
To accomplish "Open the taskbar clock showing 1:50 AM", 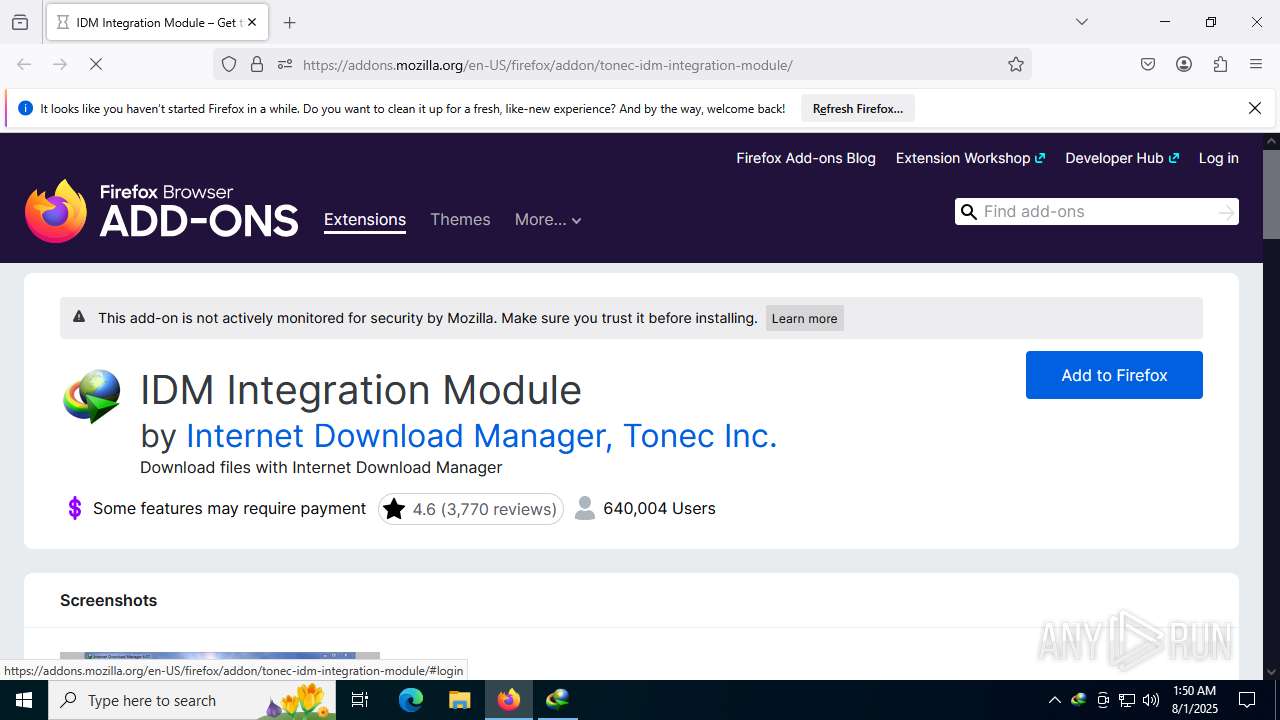I will pos(1194,700).
